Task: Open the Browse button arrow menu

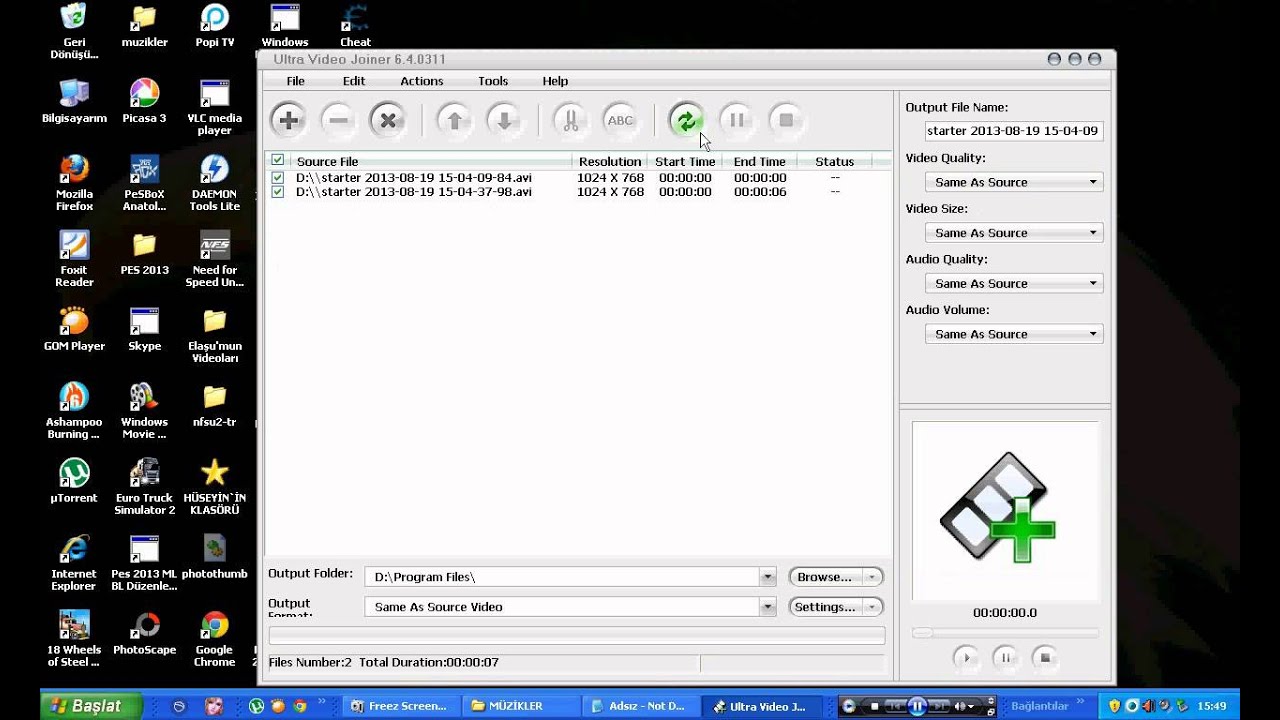Action: pos(873,577)
